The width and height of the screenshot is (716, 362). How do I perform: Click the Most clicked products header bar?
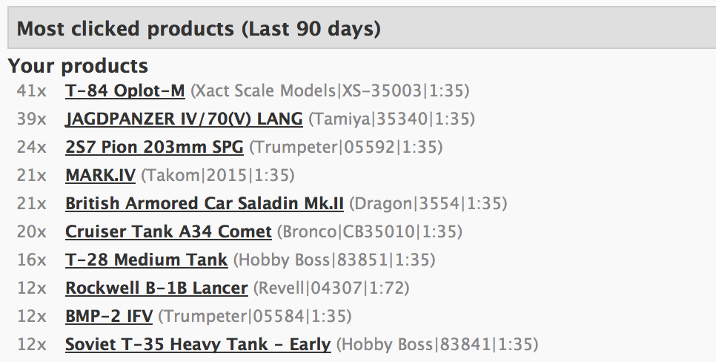(362, 28)
